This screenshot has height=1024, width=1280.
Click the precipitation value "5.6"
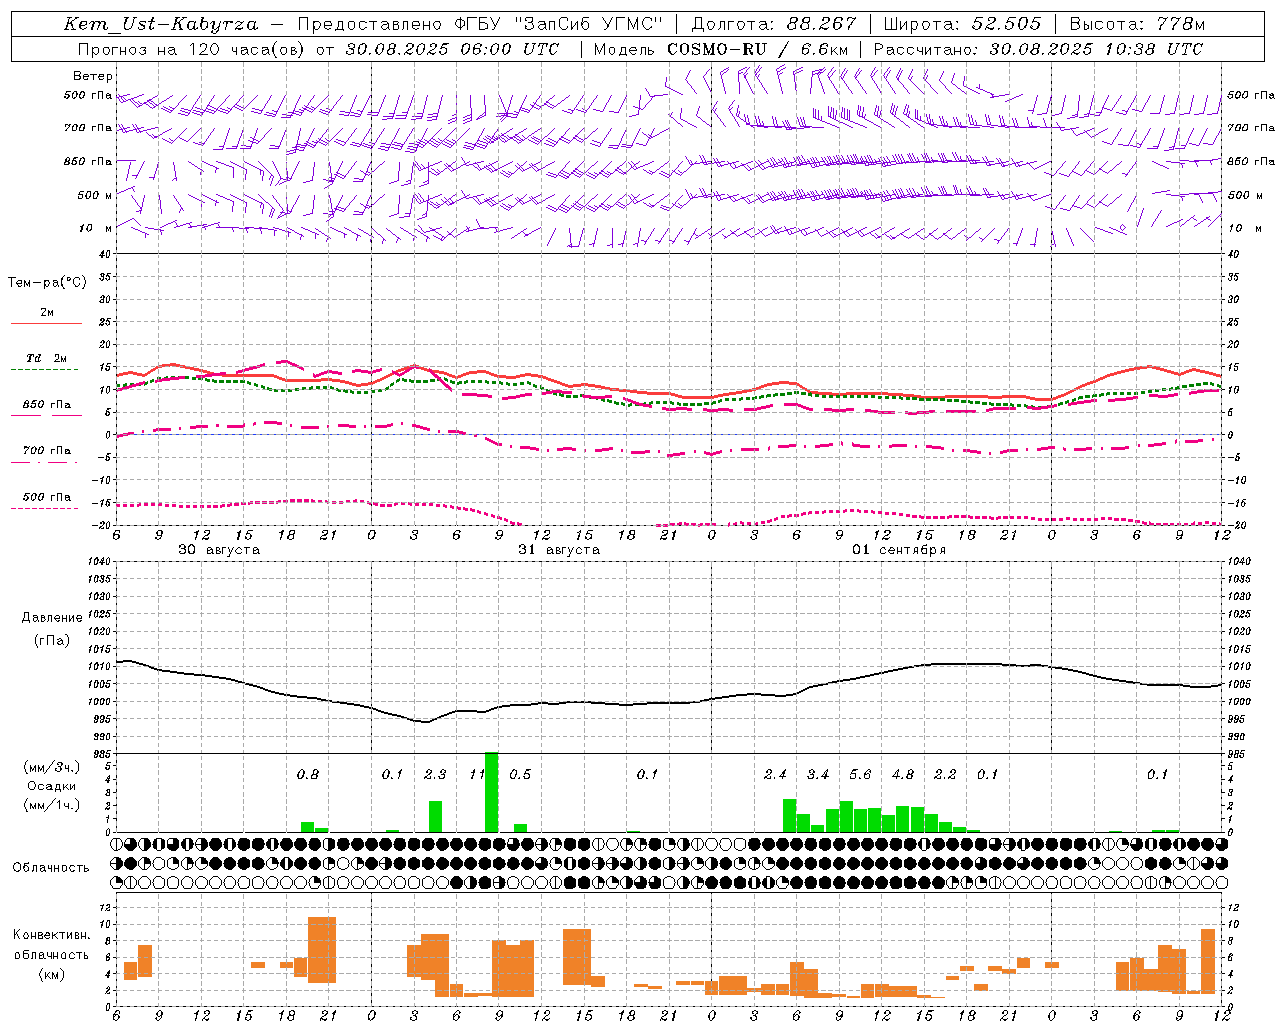coord(860,775)
